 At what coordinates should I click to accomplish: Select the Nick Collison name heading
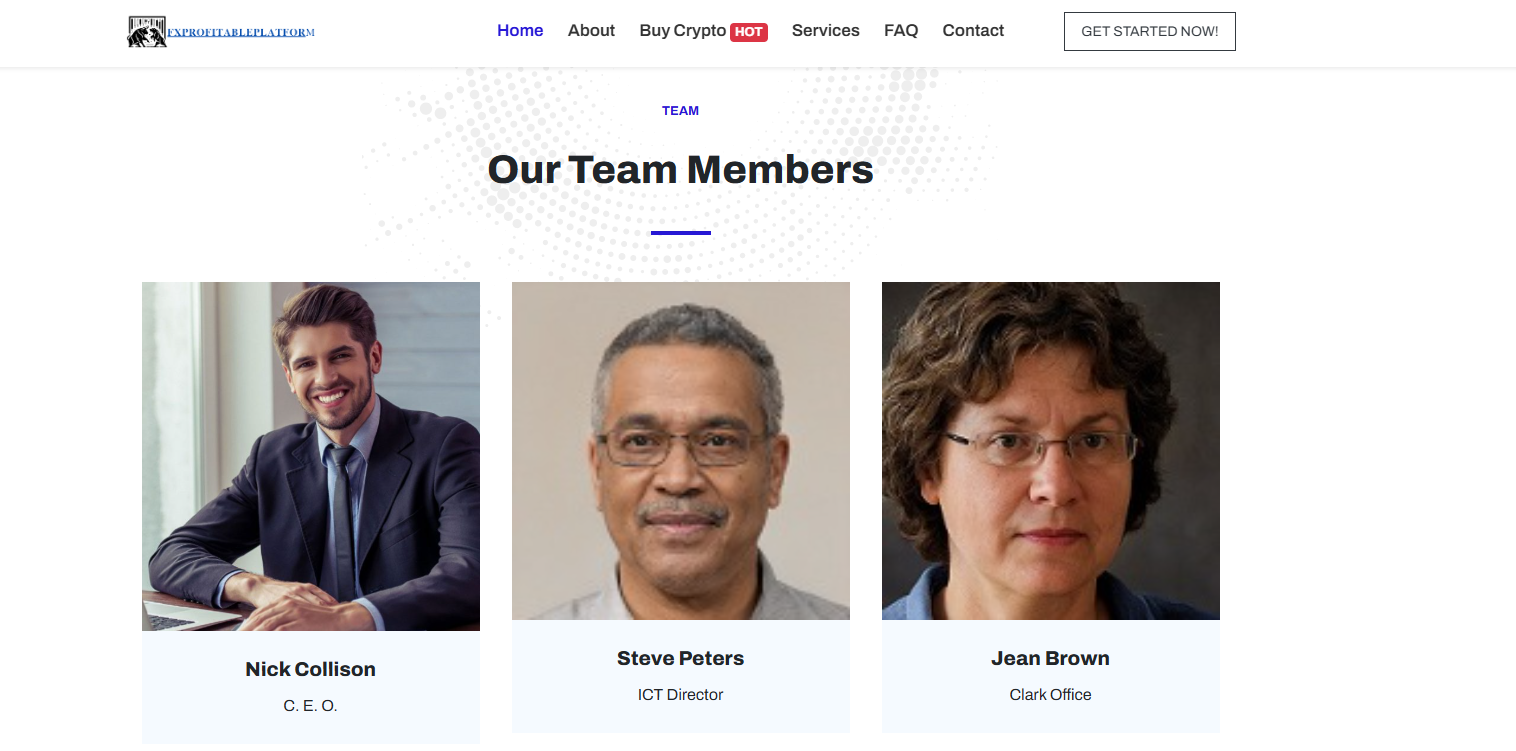(x=311, y=669)
